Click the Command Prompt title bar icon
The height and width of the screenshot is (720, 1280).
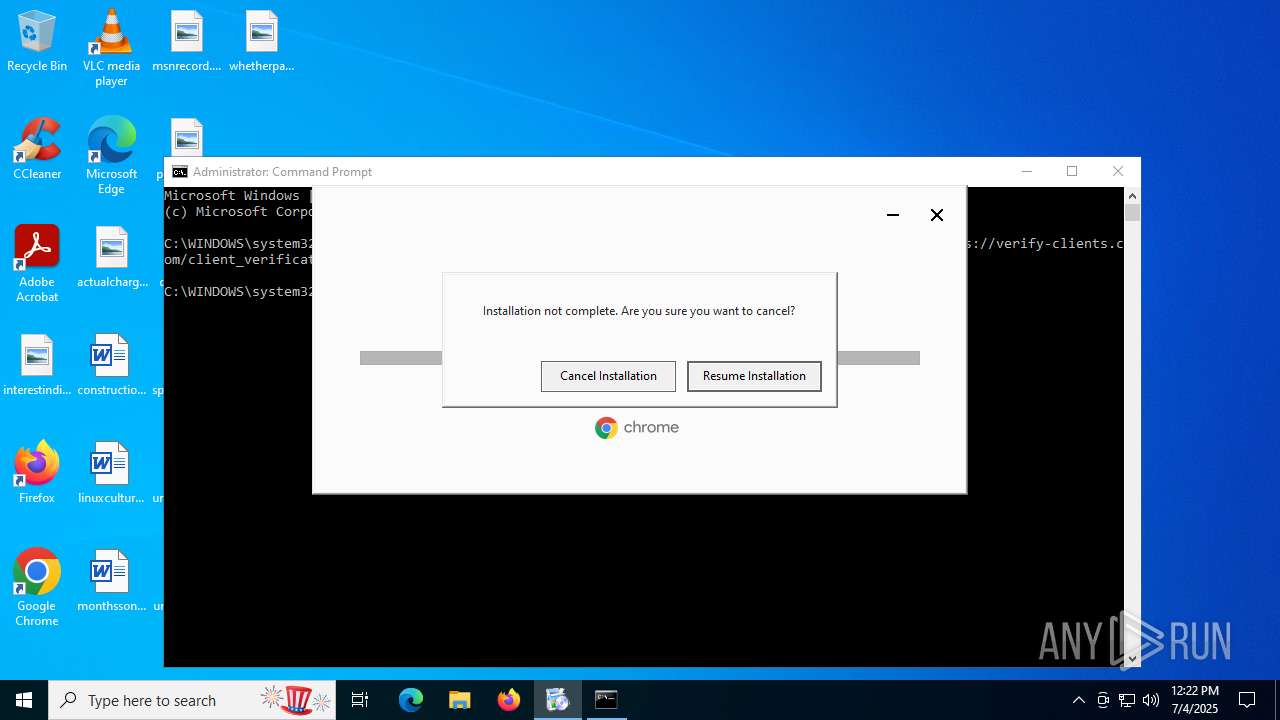pos(180,172)
